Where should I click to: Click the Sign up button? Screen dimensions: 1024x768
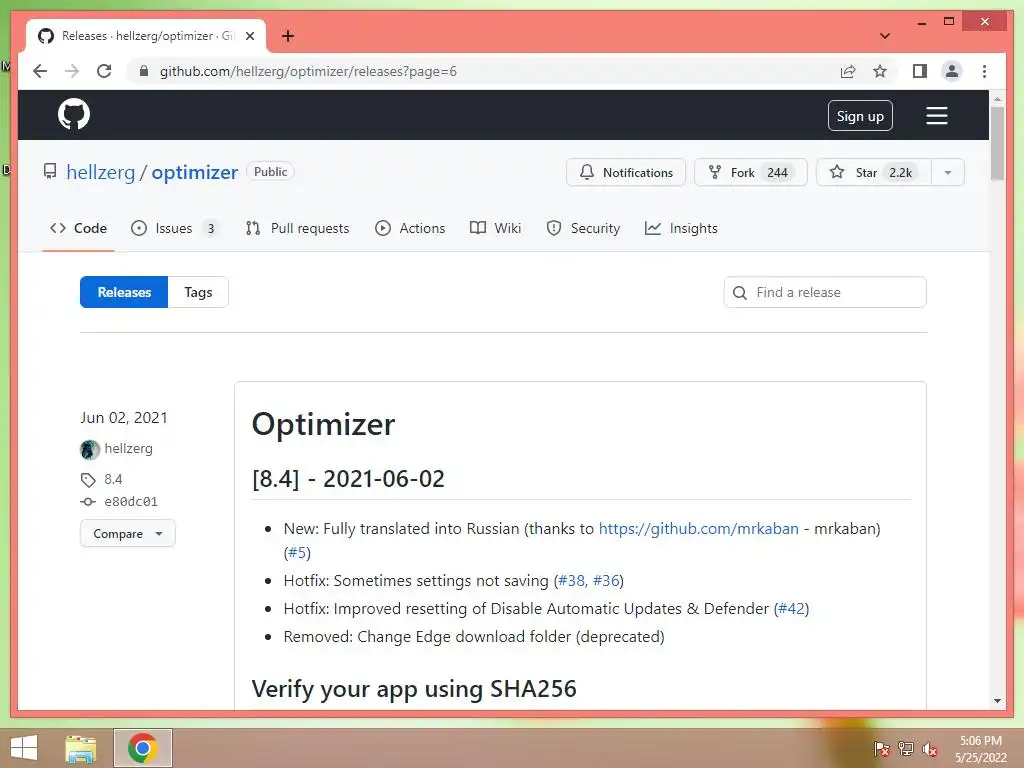860,116
